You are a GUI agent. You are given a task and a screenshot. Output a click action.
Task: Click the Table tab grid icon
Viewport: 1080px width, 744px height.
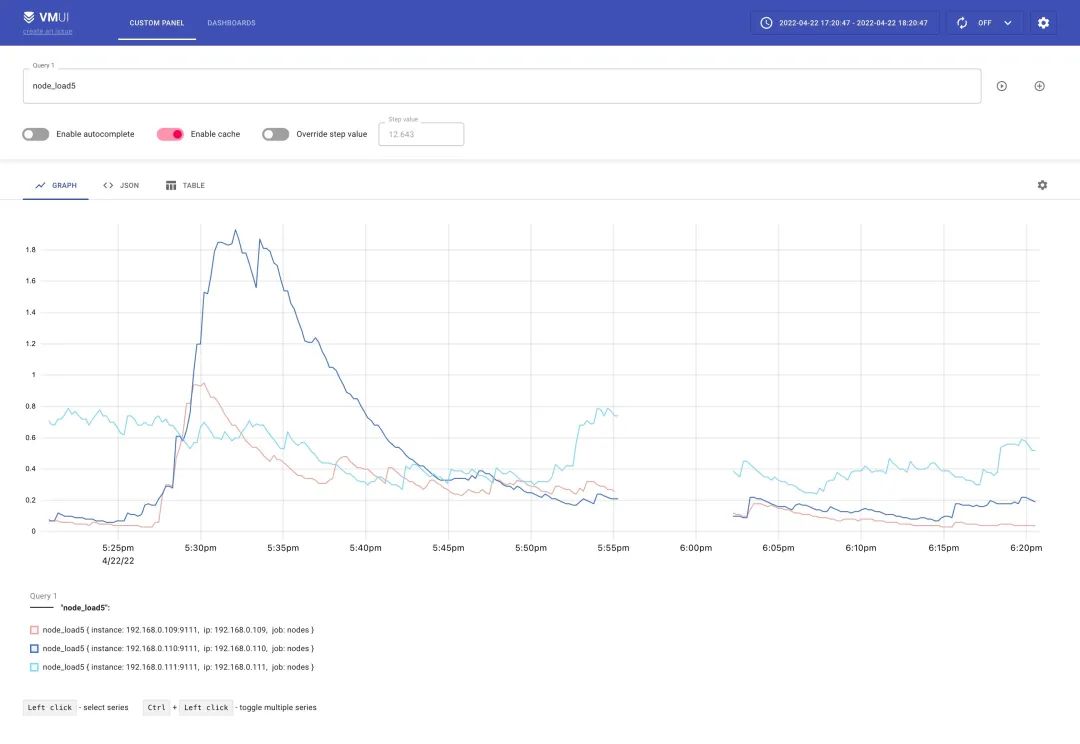pos(171,185)
